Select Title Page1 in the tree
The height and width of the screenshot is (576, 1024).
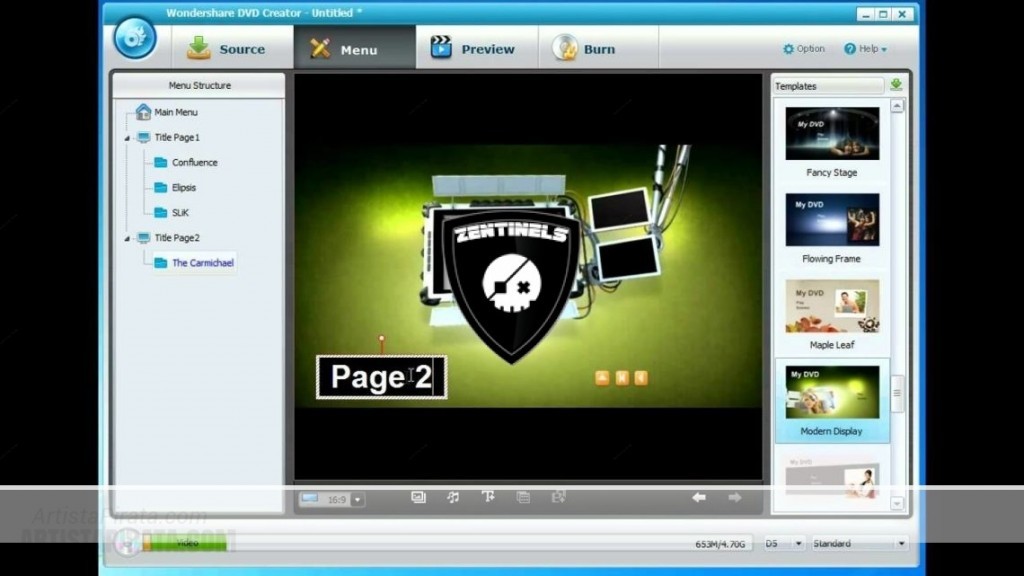pos(177,138)
